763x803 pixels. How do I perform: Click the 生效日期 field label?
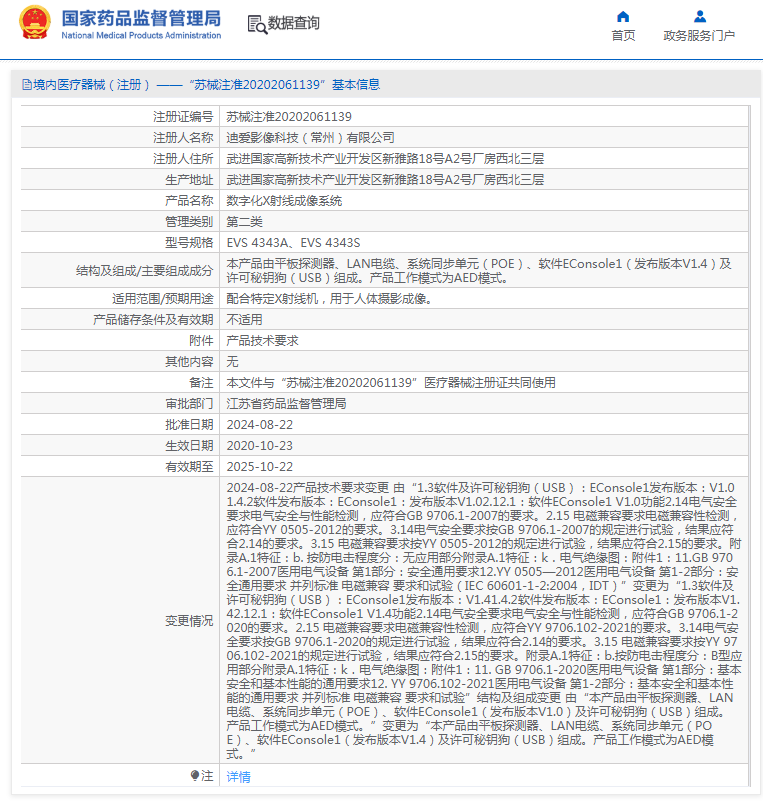pos(189,446)
